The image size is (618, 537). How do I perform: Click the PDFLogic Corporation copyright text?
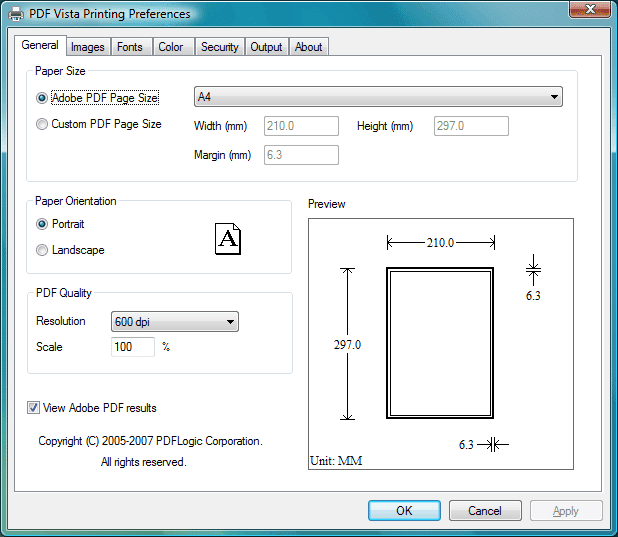tap(150, 441)
